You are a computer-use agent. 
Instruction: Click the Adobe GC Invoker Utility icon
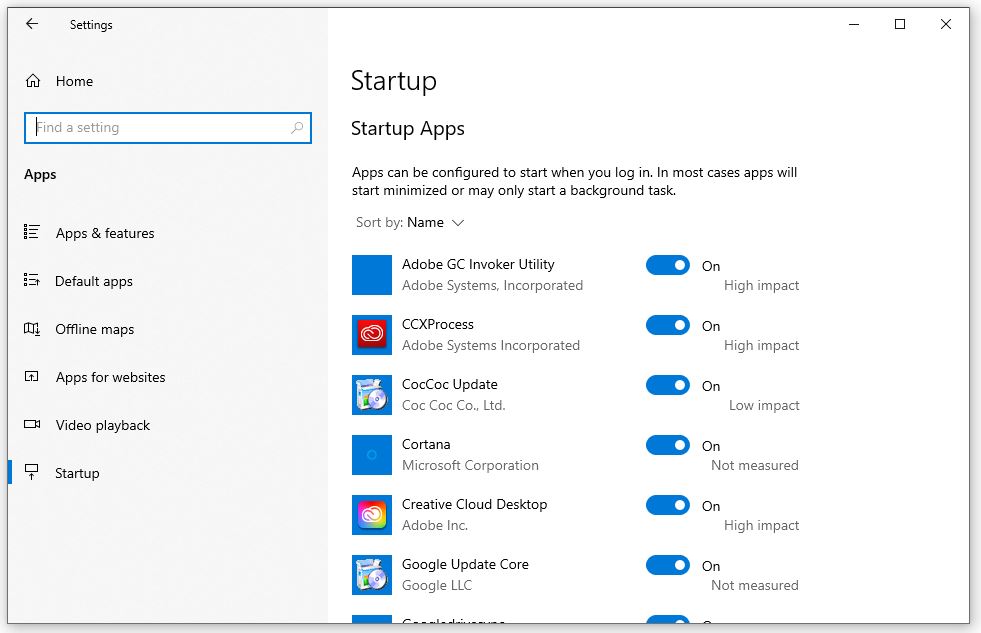tap(372, 275)
